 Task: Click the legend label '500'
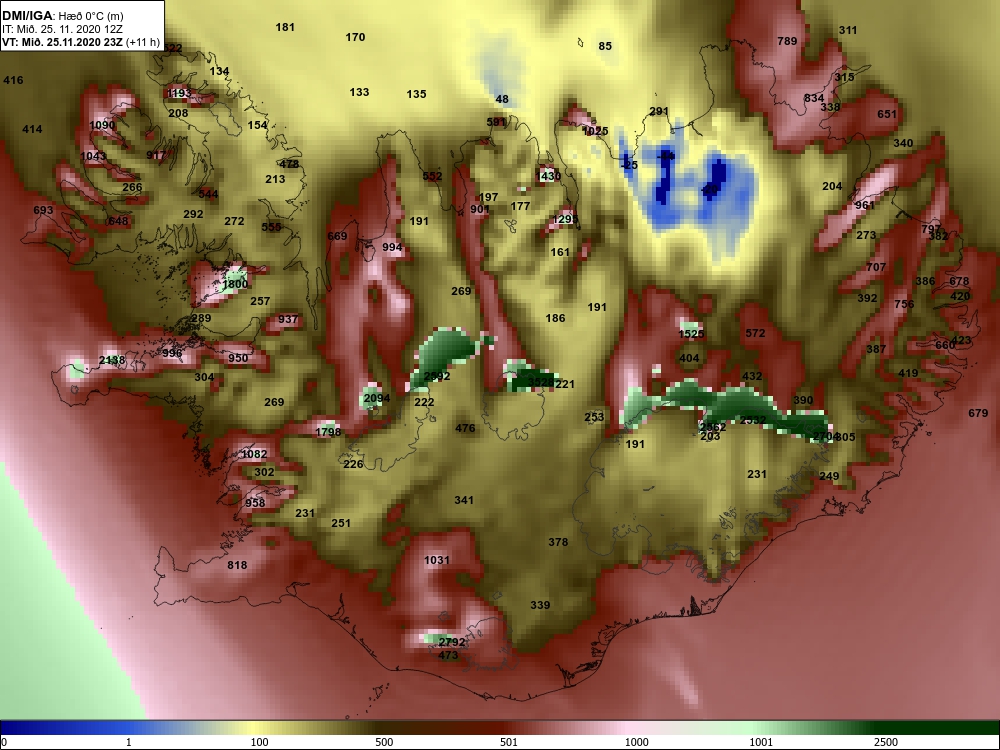pos(384,742)
